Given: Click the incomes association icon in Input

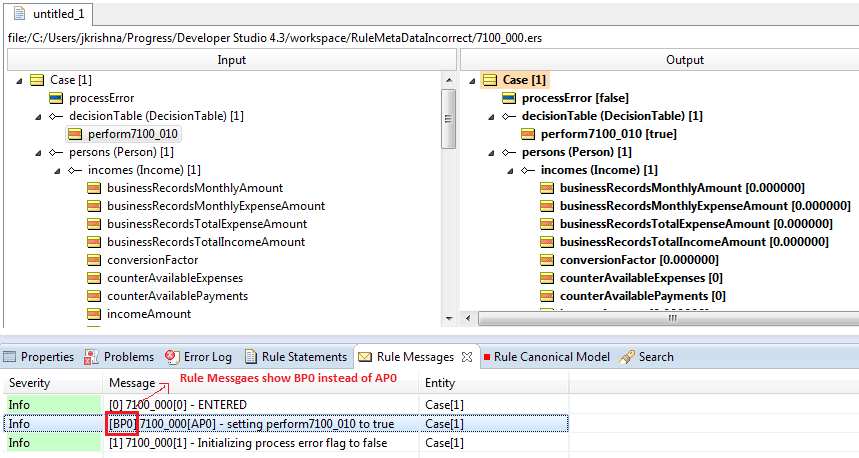Looking at the screenshot, I should (x=75, y=170).
